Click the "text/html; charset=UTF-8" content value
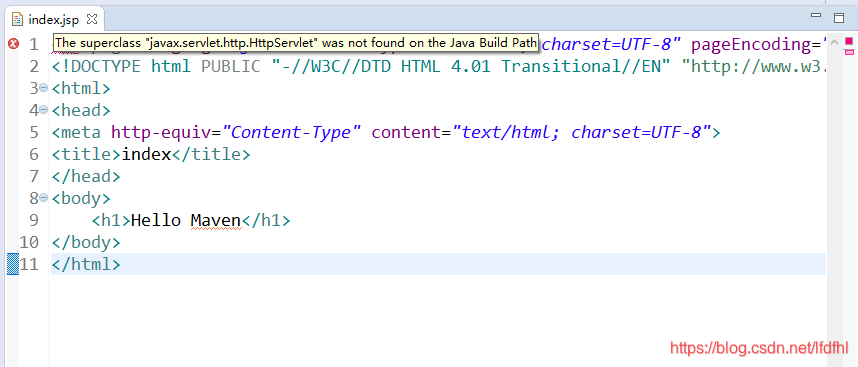 582,132
